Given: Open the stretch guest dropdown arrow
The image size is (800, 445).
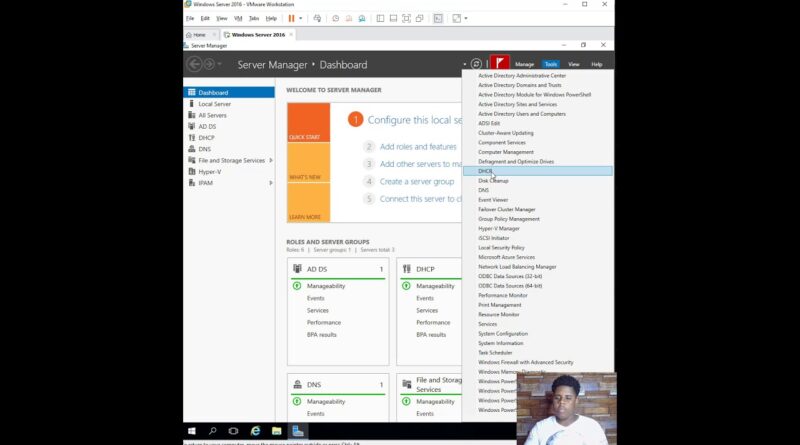Looking at the screenshot, I should (466, 18).
